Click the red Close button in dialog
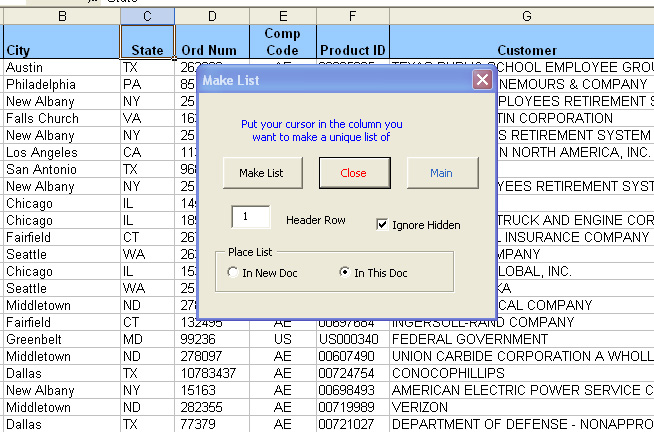 [355, 173]
